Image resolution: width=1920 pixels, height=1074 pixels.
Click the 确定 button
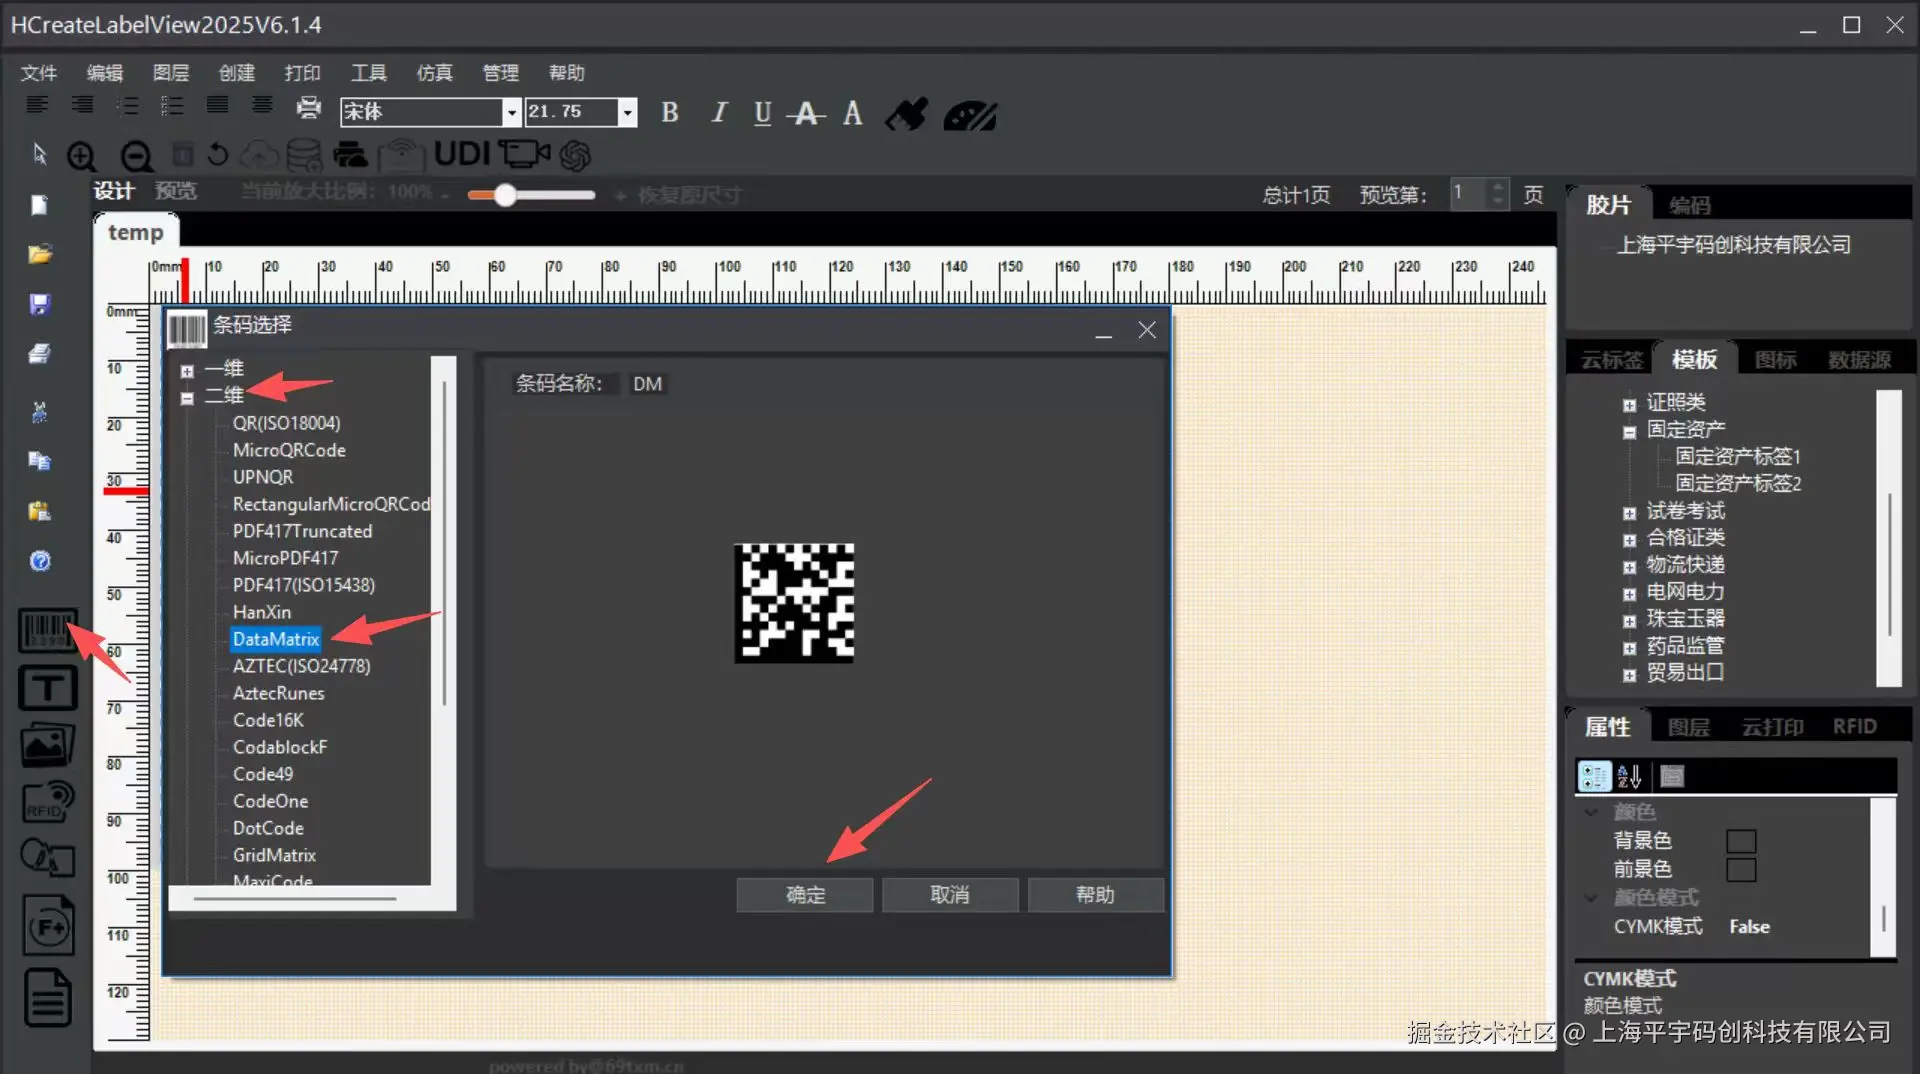tap(805, 895)
